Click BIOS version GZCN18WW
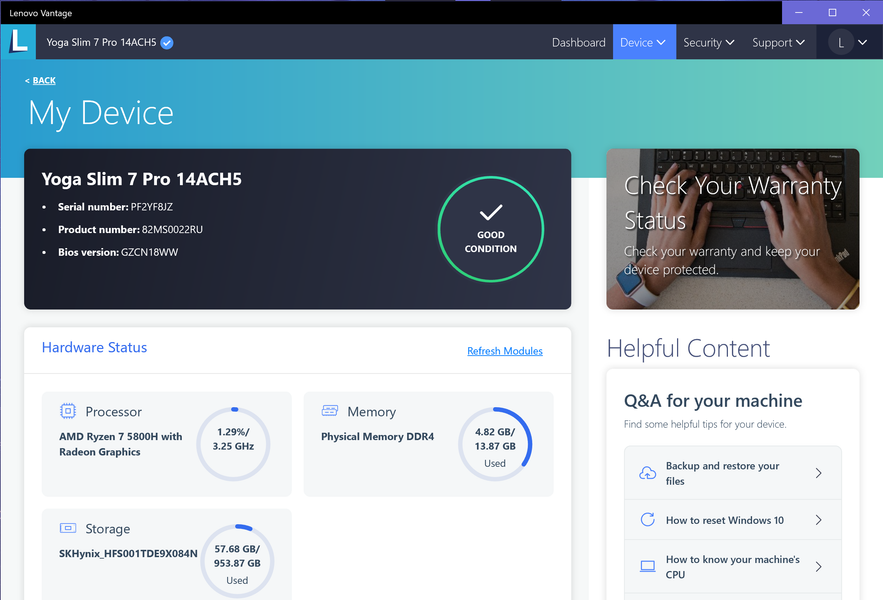 point(149,252)
